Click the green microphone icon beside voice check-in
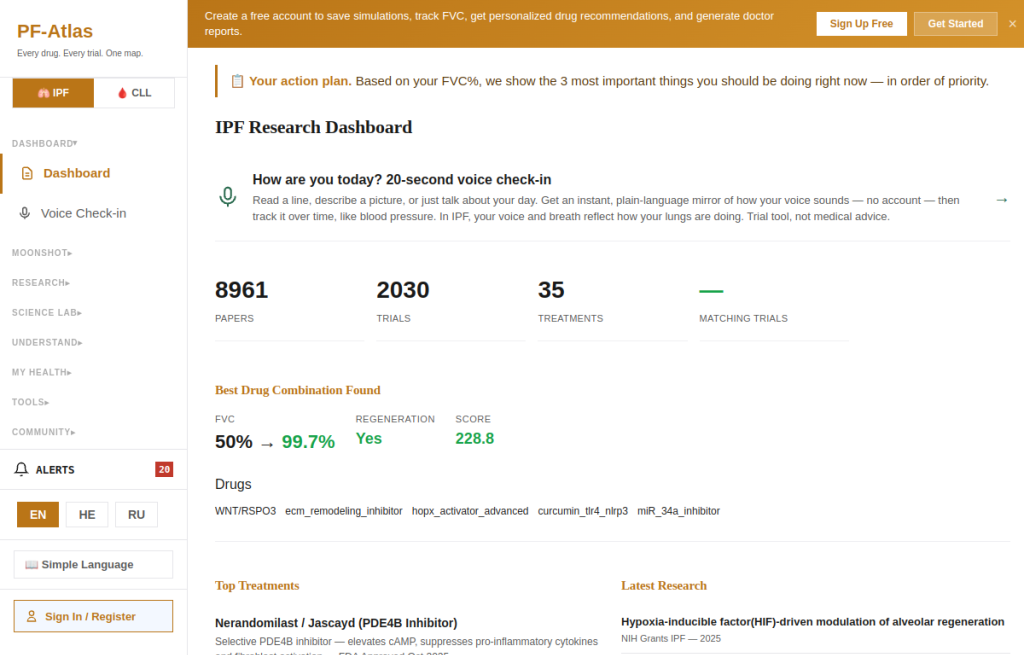Image resolution: width=1024 pixels, height=655 pixels. click(227, 197)
